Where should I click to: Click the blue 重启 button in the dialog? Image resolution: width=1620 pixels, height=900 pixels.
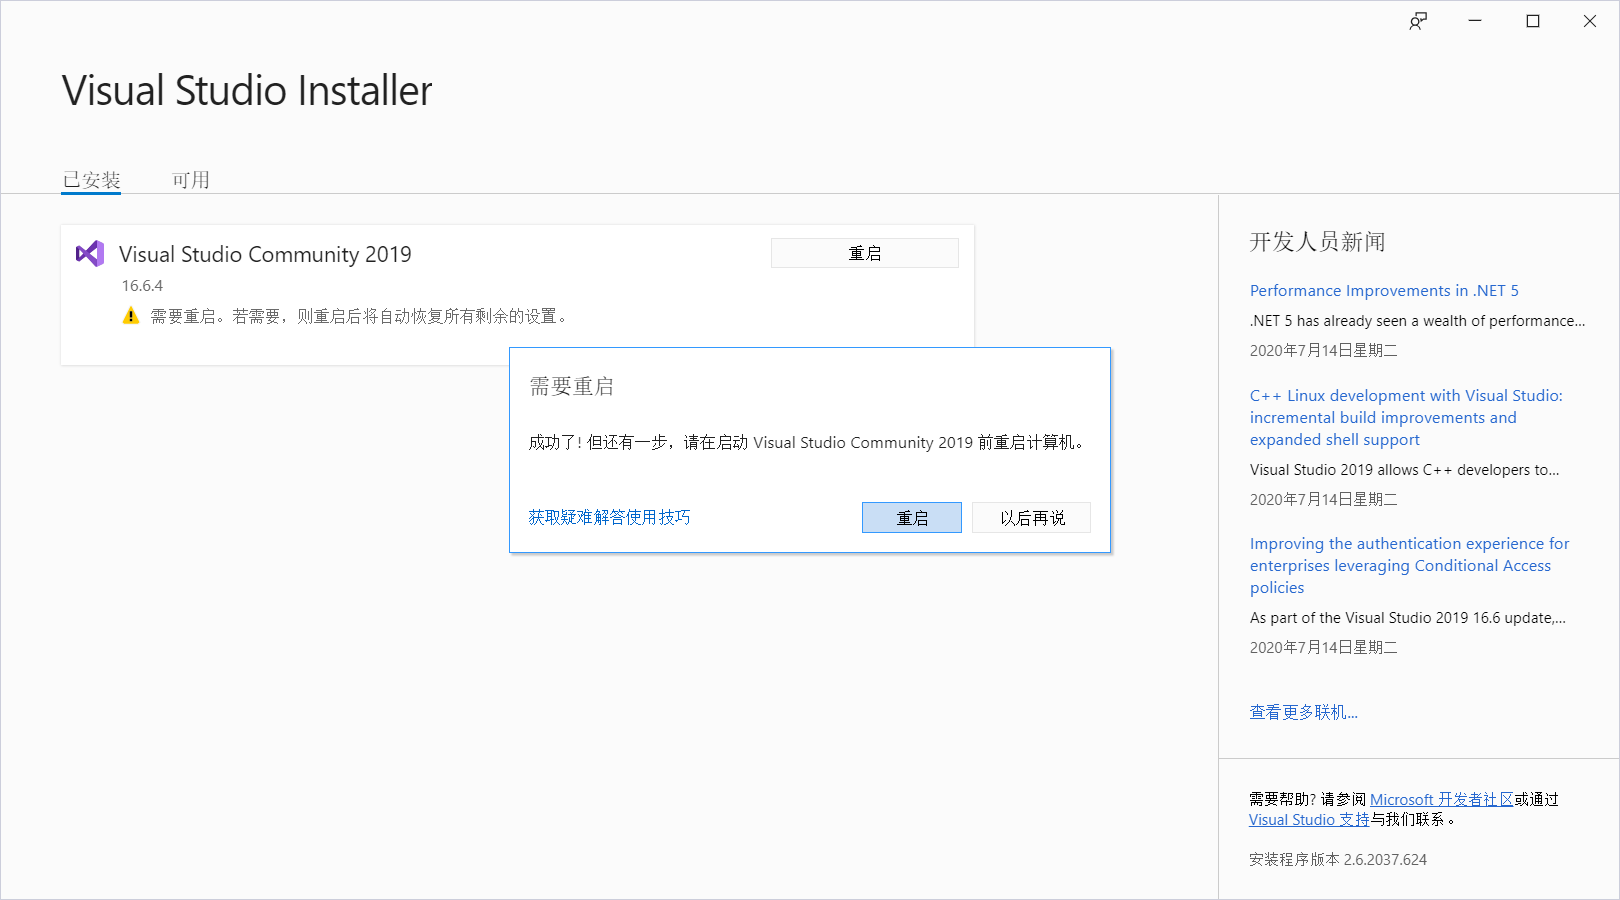pyautogui.click(x=912, y=518)
